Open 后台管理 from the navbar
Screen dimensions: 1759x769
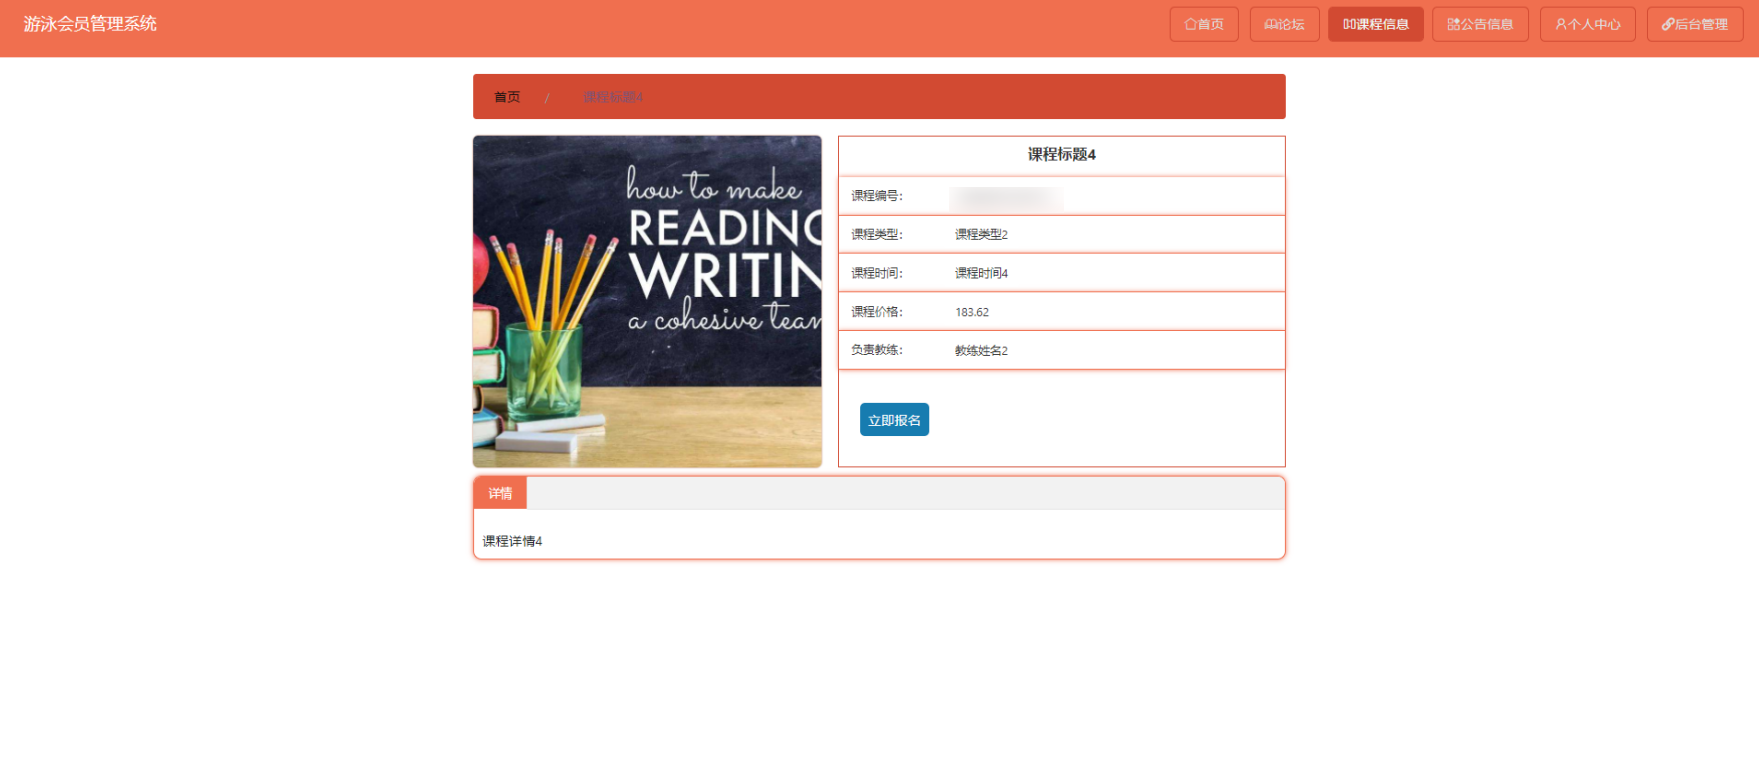click(x=1695, y=24)
